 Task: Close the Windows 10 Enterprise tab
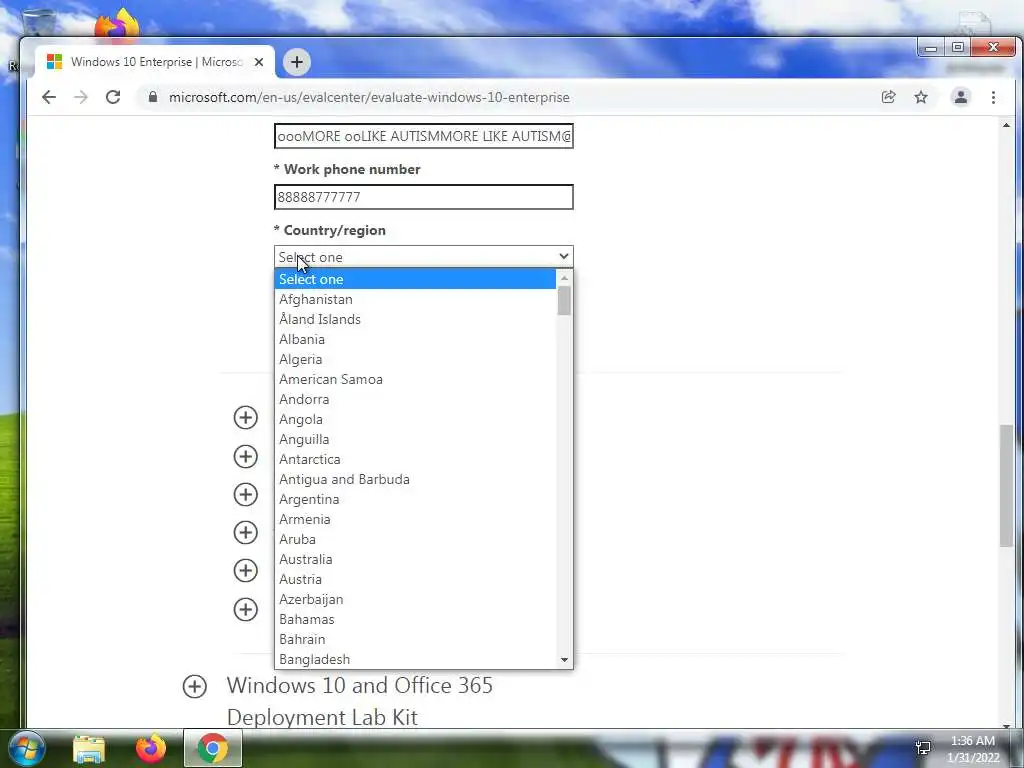pyautogui.click(x=259, y=62)
